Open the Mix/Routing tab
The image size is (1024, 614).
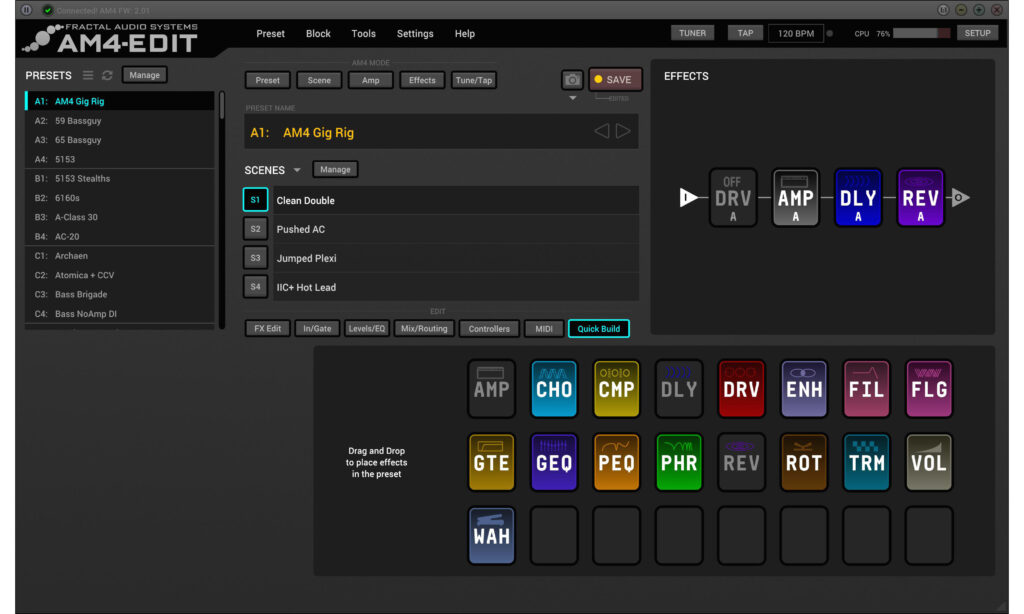click(424, 329)
